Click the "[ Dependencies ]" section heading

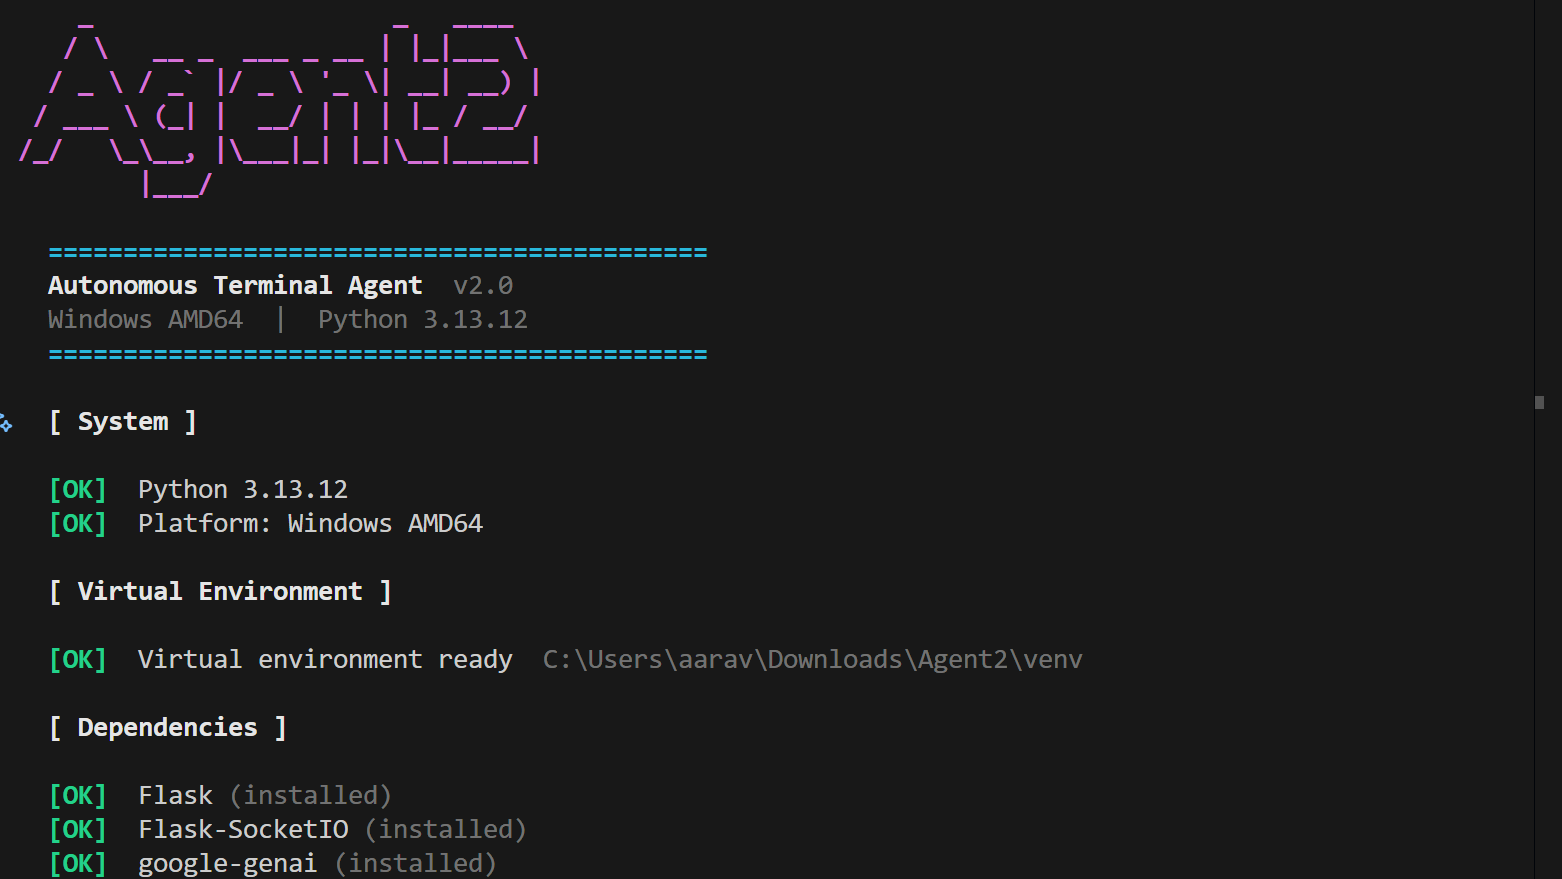[168, 728]
